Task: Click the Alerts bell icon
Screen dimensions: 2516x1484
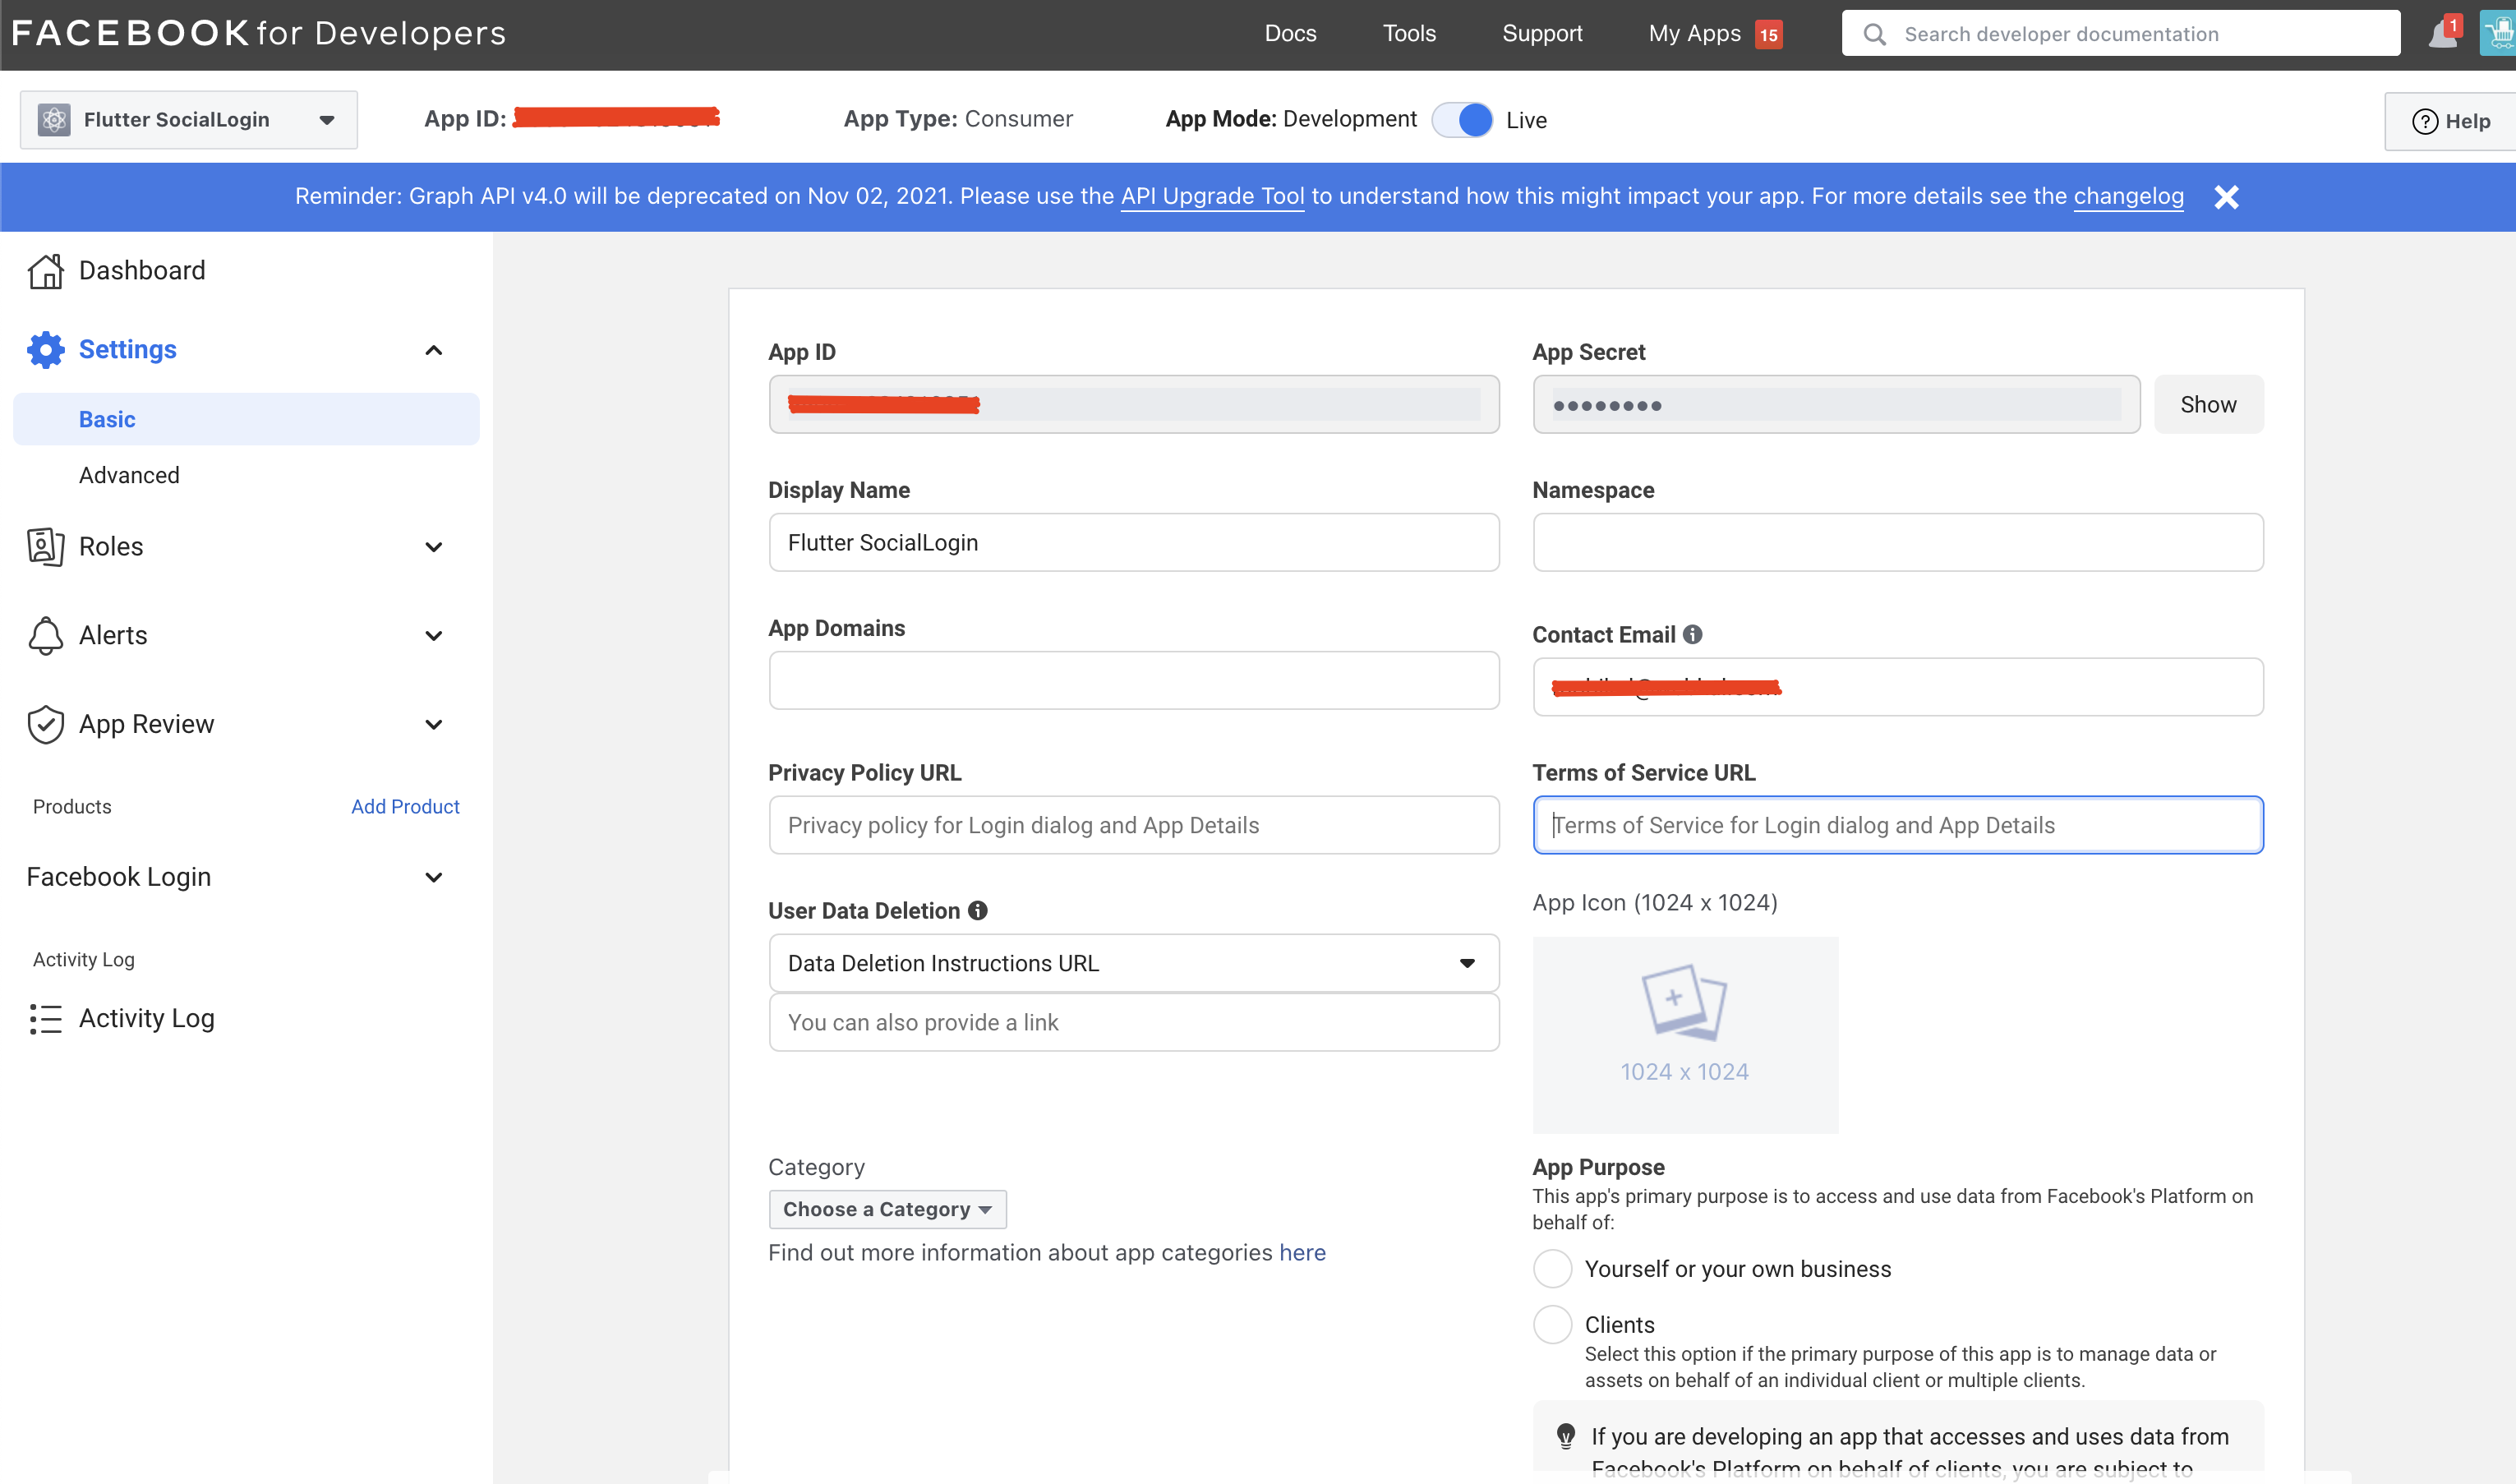Action: [x=46, y=634]
